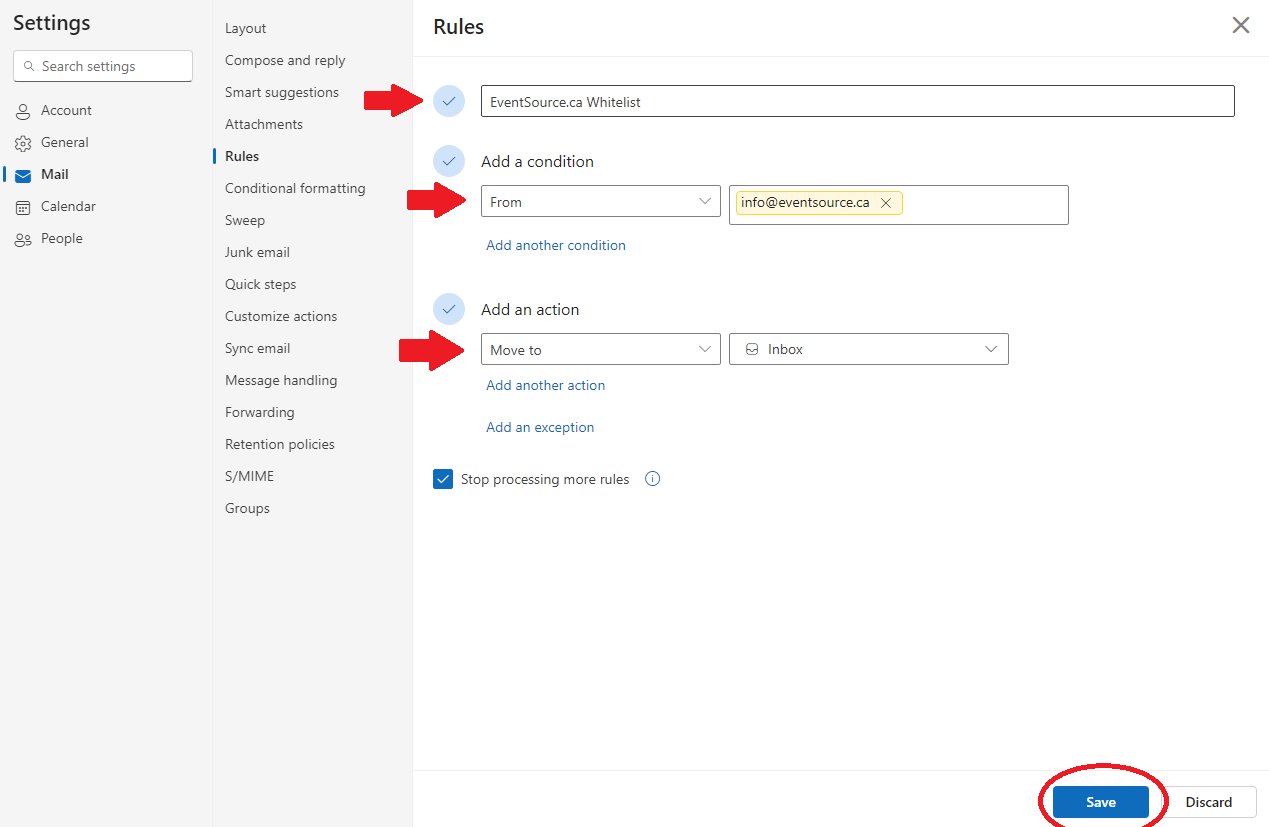Image resolution: width=1269 pixels, height=827 pixels.
Task: Click the Discard button
Action: click(x=1209, y=802)
